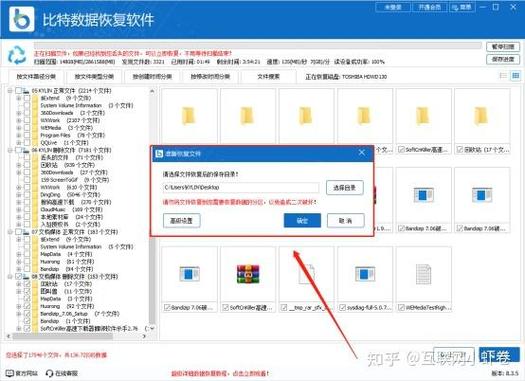
Task: Select the sysdiag-full installer icon
Action: [x=365, y=274]
